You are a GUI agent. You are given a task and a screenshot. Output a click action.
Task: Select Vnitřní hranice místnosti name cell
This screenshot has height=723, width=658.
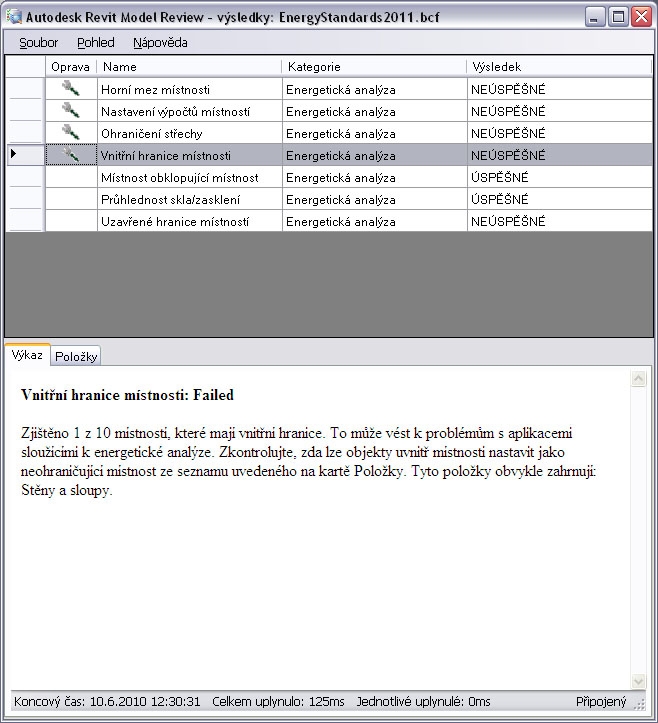[x=190, y=156]
